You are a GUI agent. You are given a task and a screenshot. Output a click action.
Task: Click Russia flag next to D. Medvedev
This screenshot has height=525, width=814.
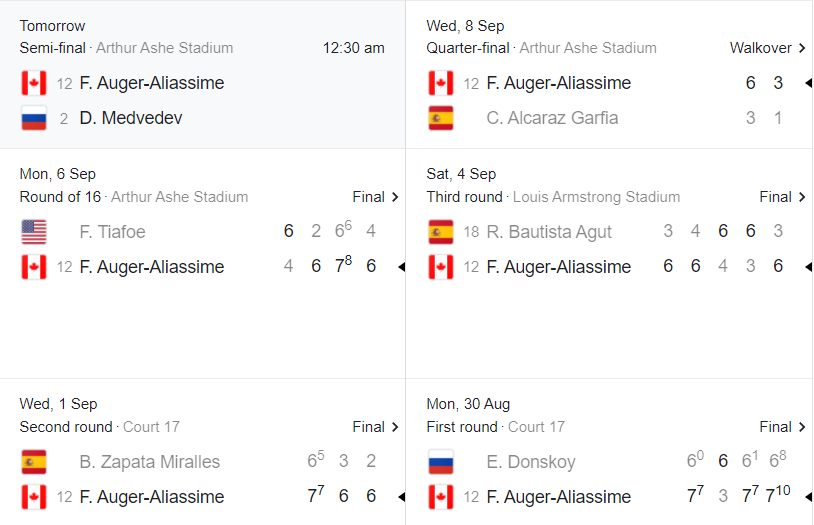(34, 118)
